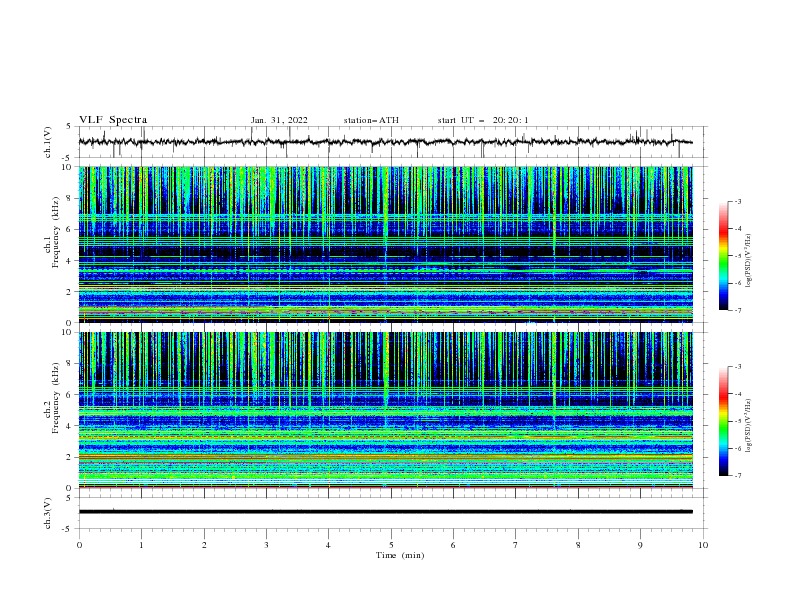Click time axis tick label "1"
The image size is (792, 612).
point(141,545)
